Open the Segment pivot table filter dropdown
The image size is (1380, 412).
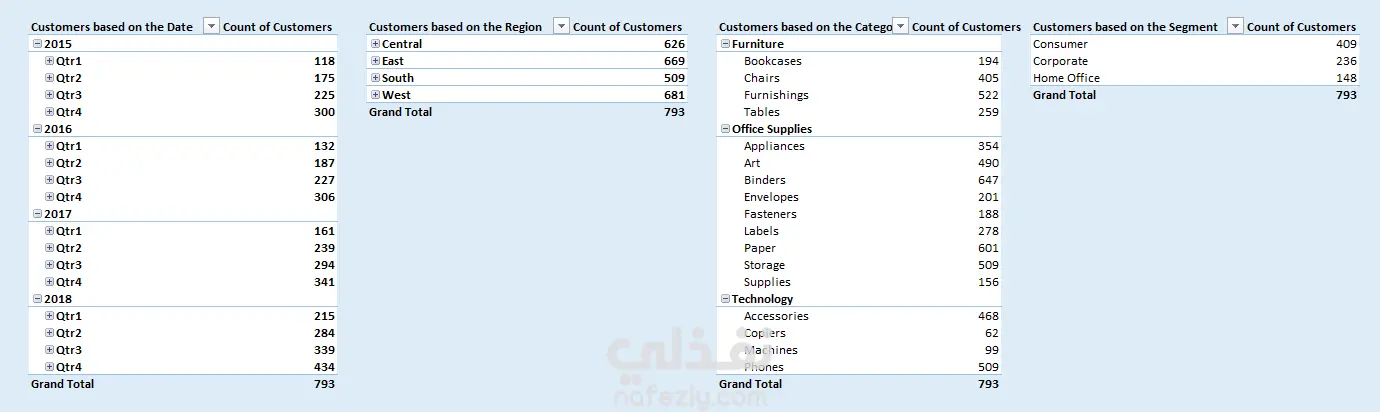(1235, 27)
